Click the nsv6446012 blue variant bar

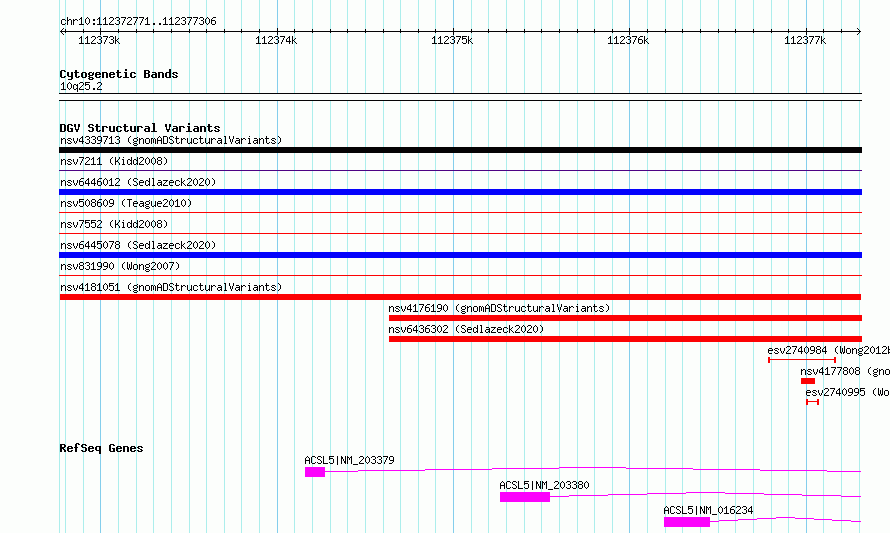[460, 192]
